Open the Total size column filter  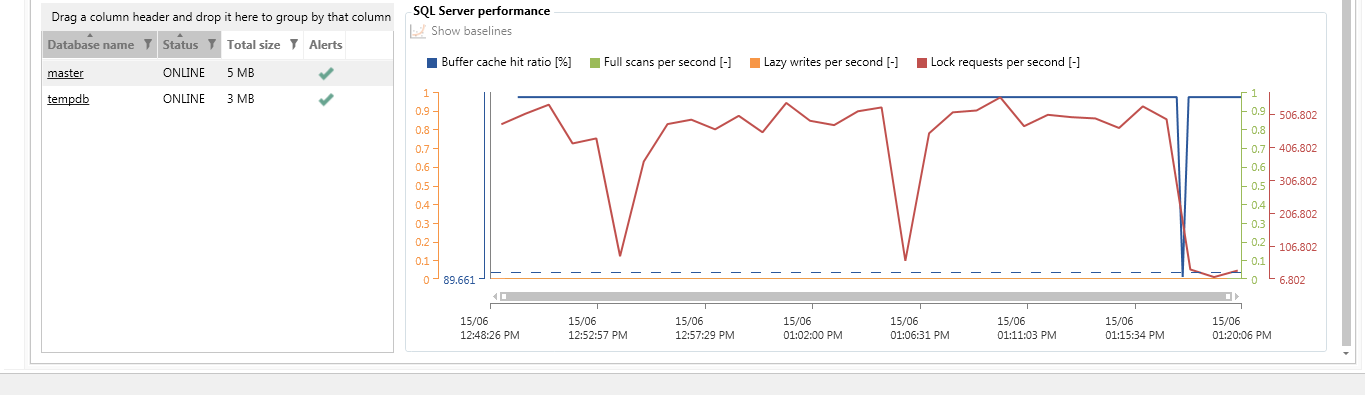point(294,45)
